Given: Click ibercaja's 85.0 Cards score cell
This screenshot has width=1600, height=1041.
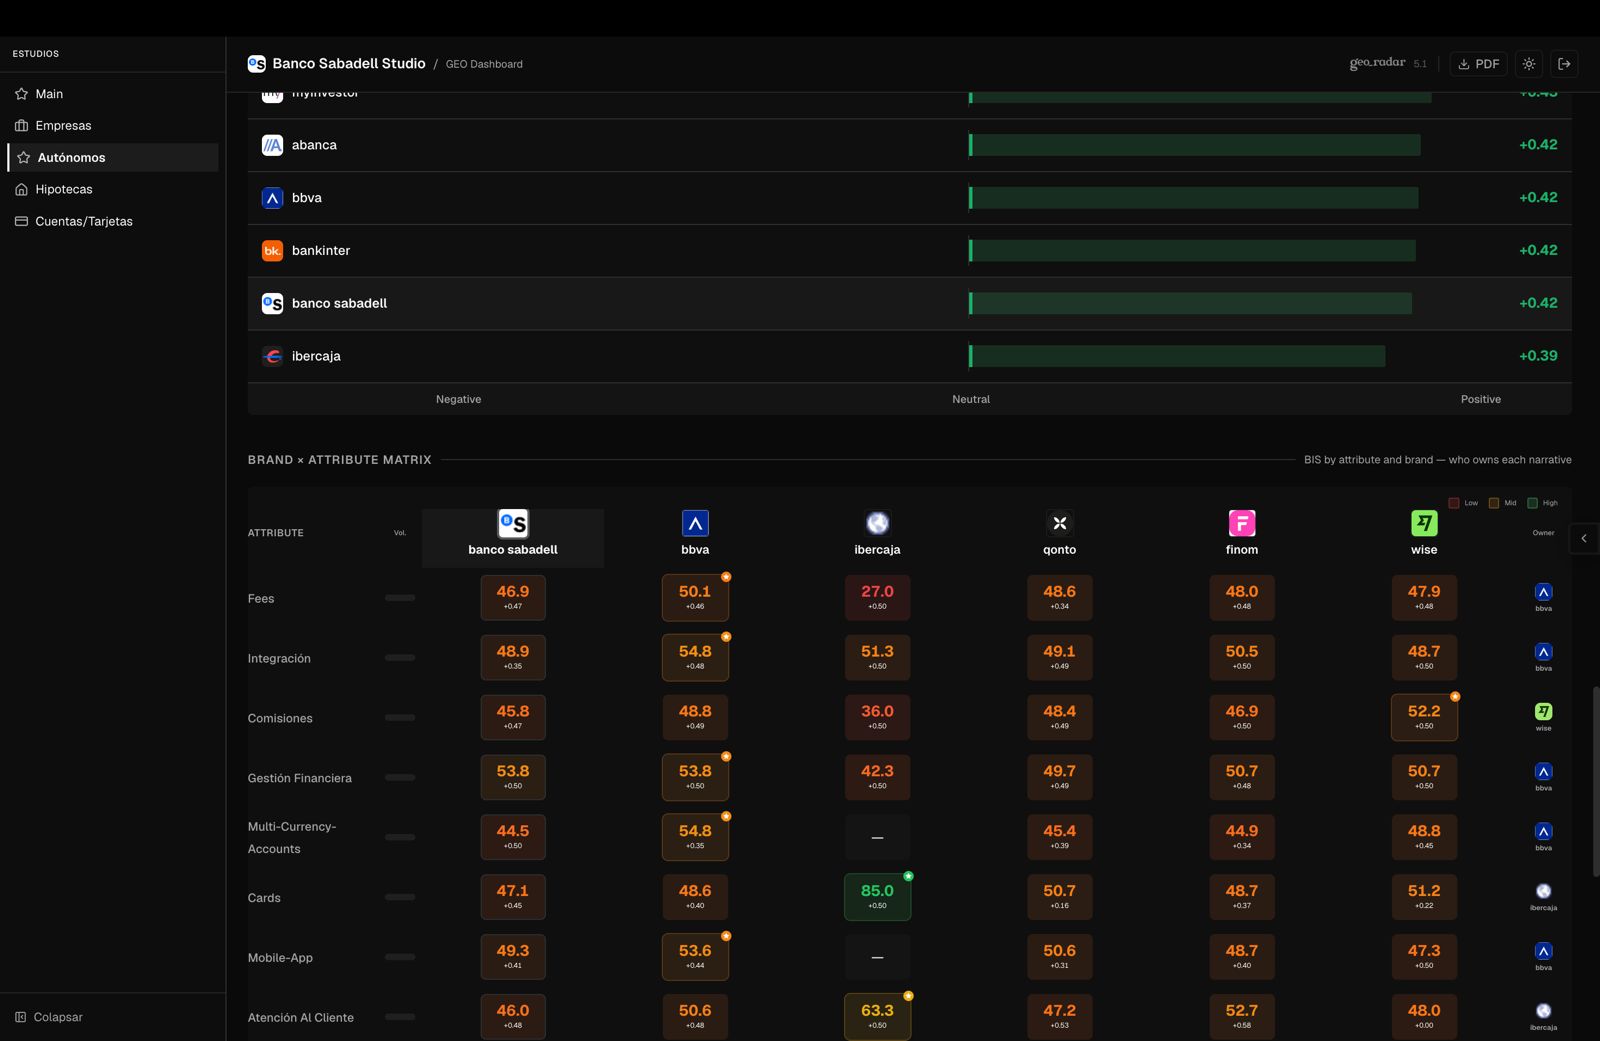Looking at the screenshot, I should point(877,896).
